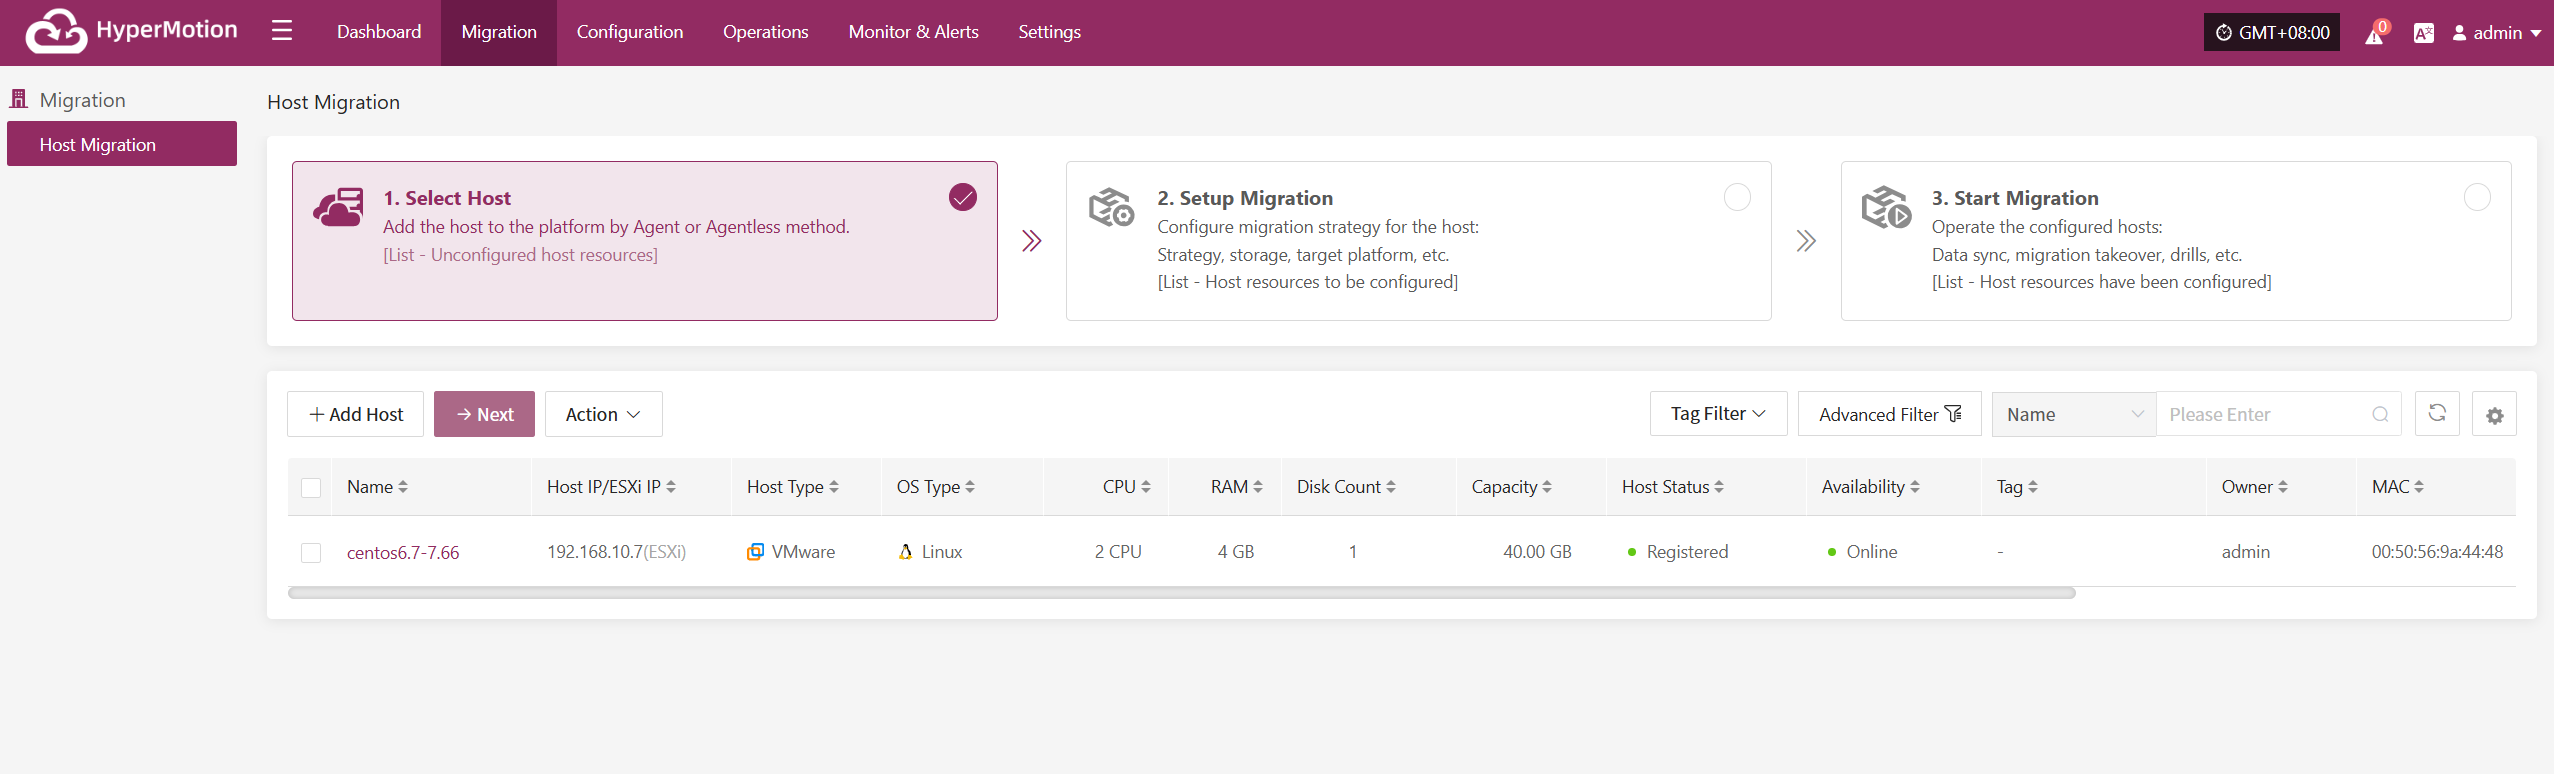Sort by CPU column

pyautogui.click(x=1146, y=487)
